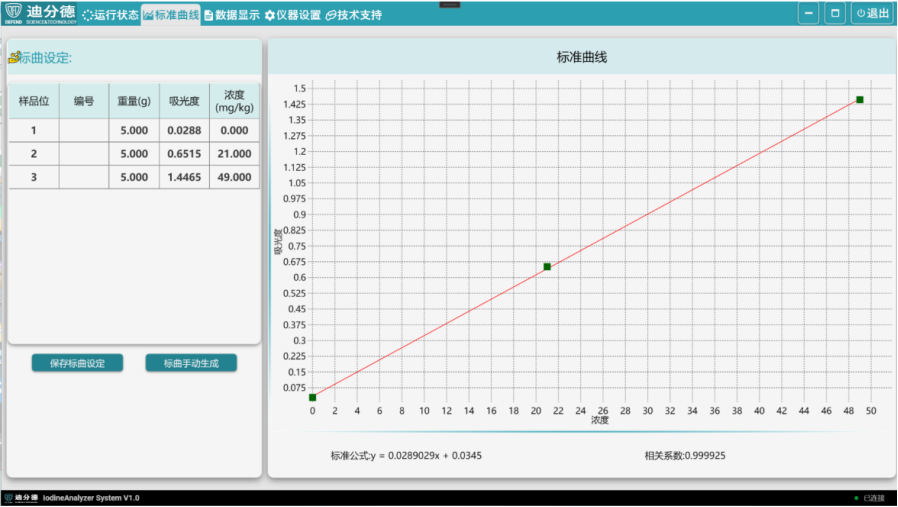This screenshot has height=507, width=898.
Task: Click the Defend shield logo icon
Action: pos(13,13)
